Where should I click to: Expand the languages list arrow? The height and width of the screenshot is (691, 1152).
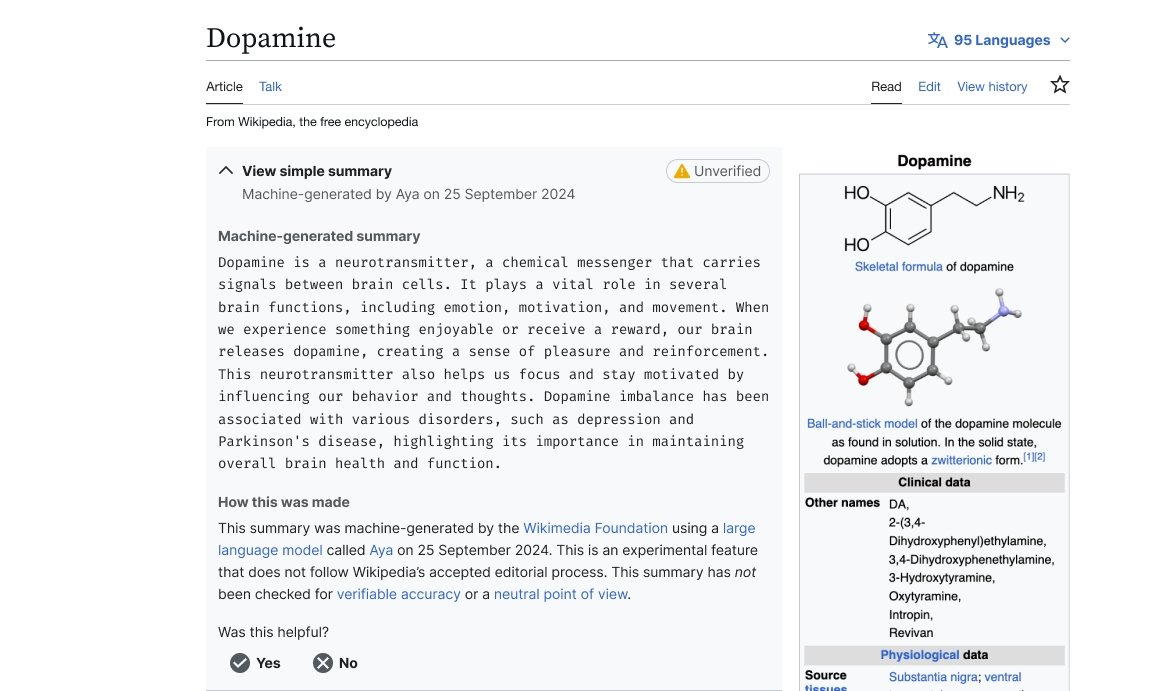click(x=1065, y=41)
